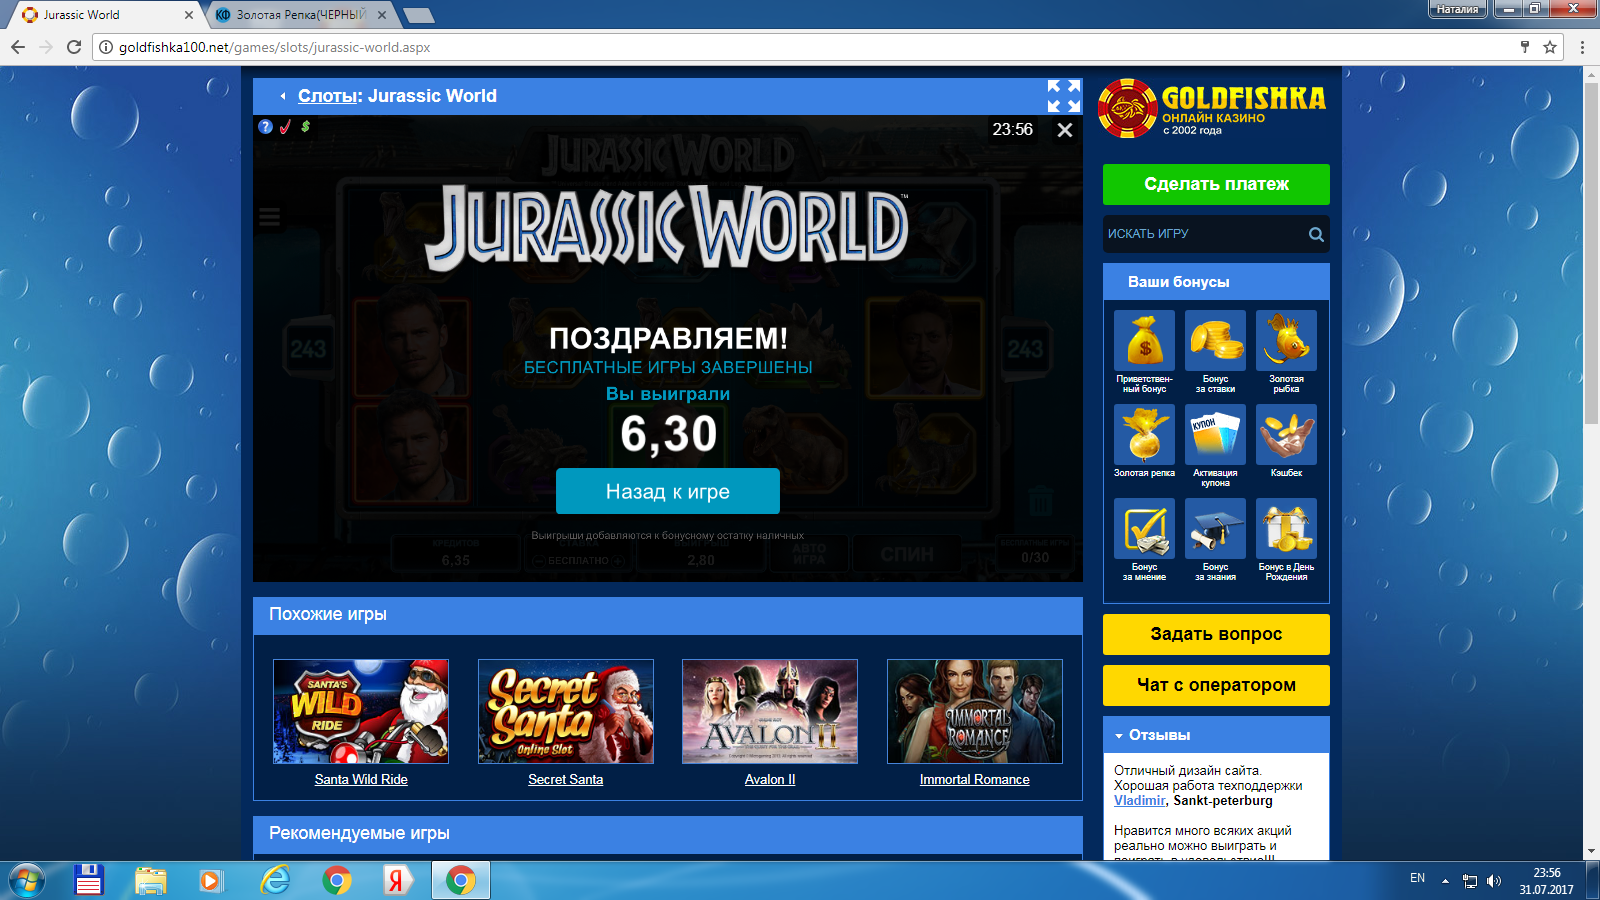
Task: Reload the page in the browser
Action: click(x=73, y=47)
